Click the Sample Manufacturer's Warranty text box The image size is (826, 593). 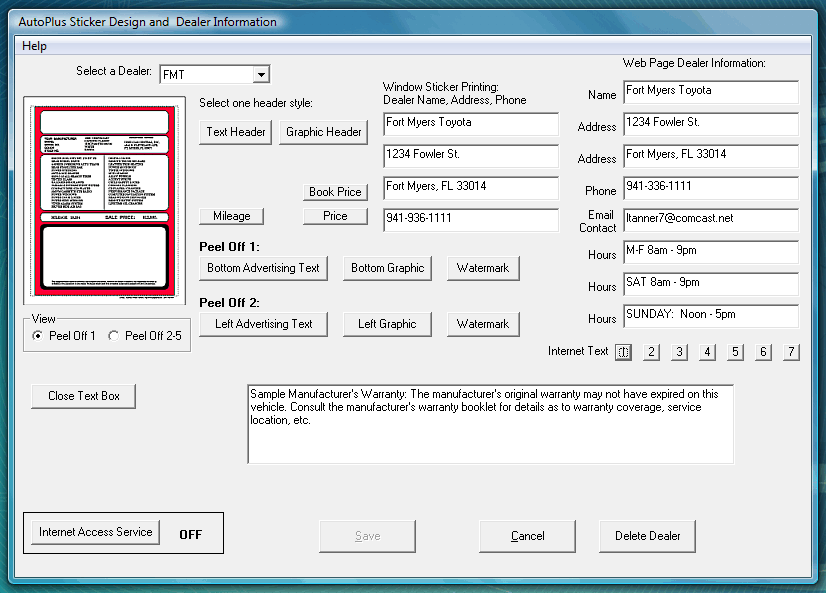tap(490, 424)
